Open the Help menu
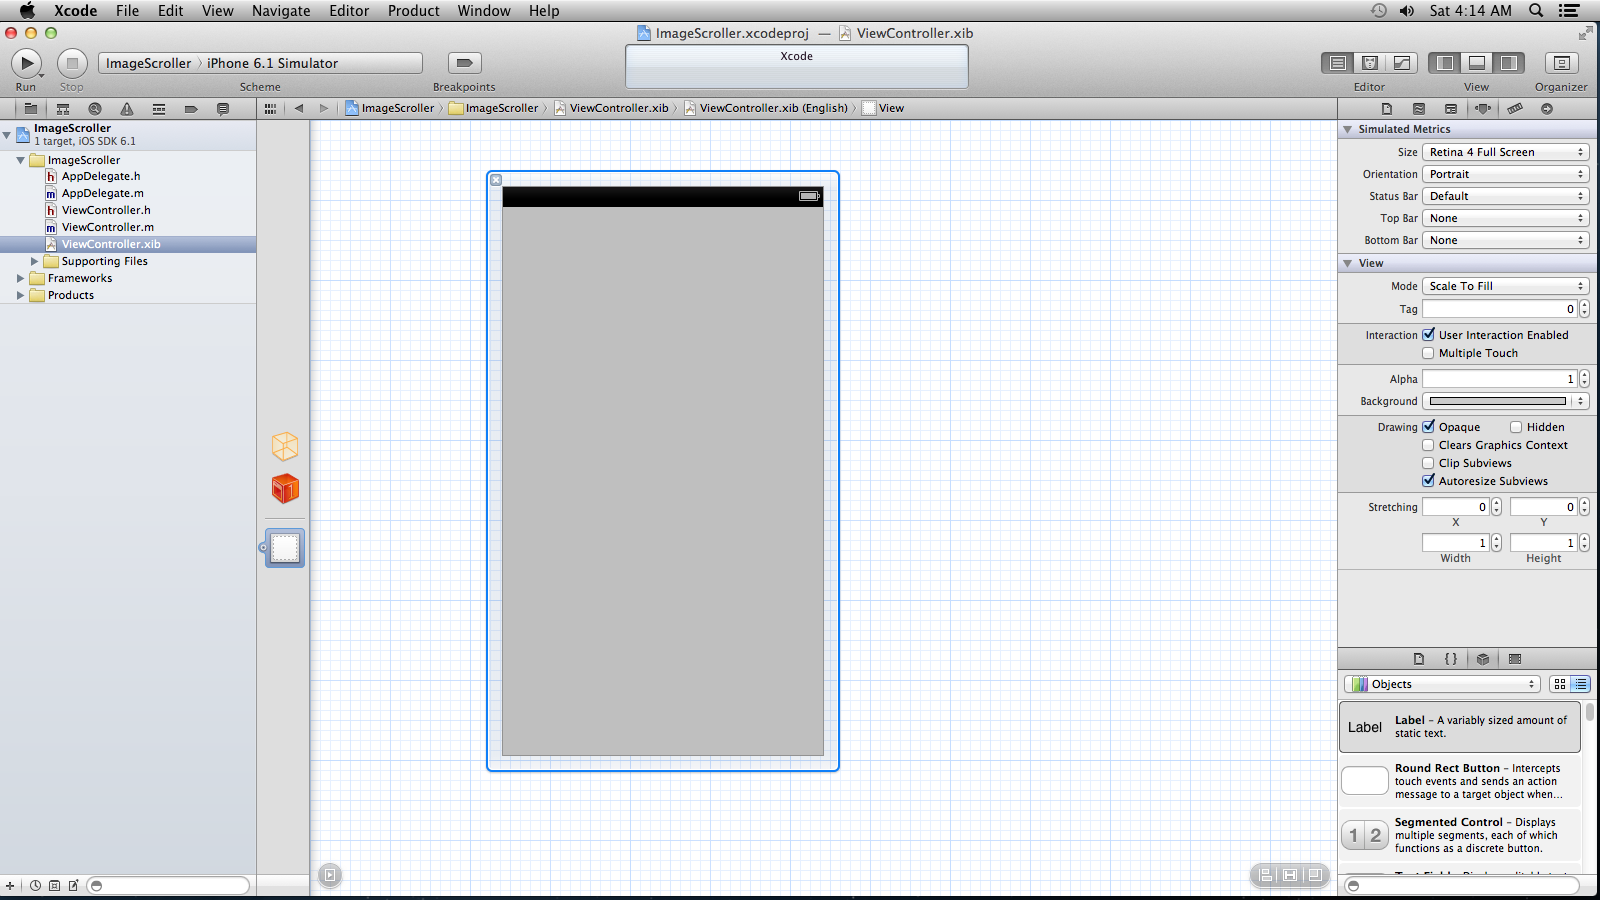 (x=544, y=11)
